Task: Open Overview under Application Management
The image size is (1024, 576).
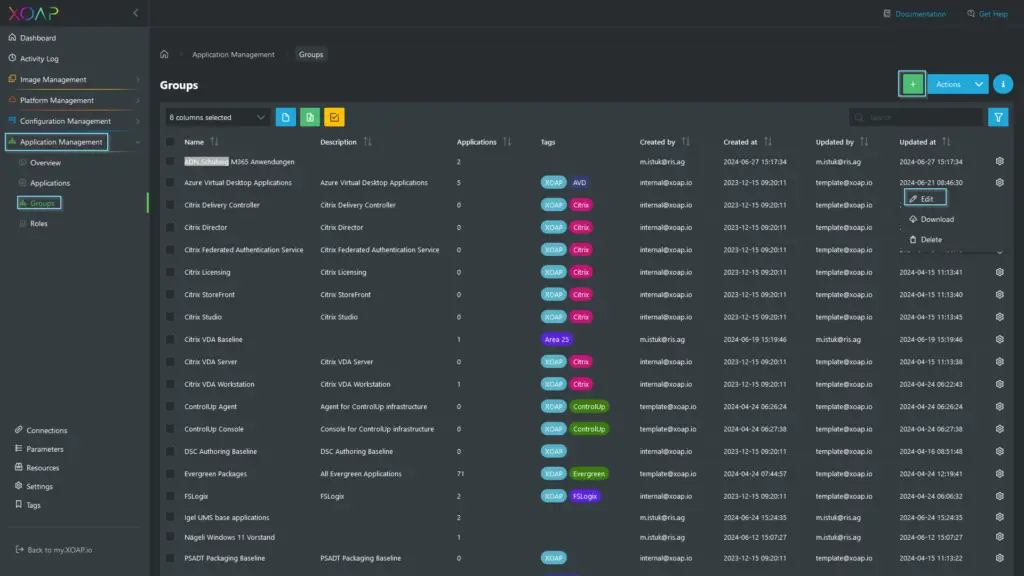Action: pyautogui.click(x=45, y=163)
